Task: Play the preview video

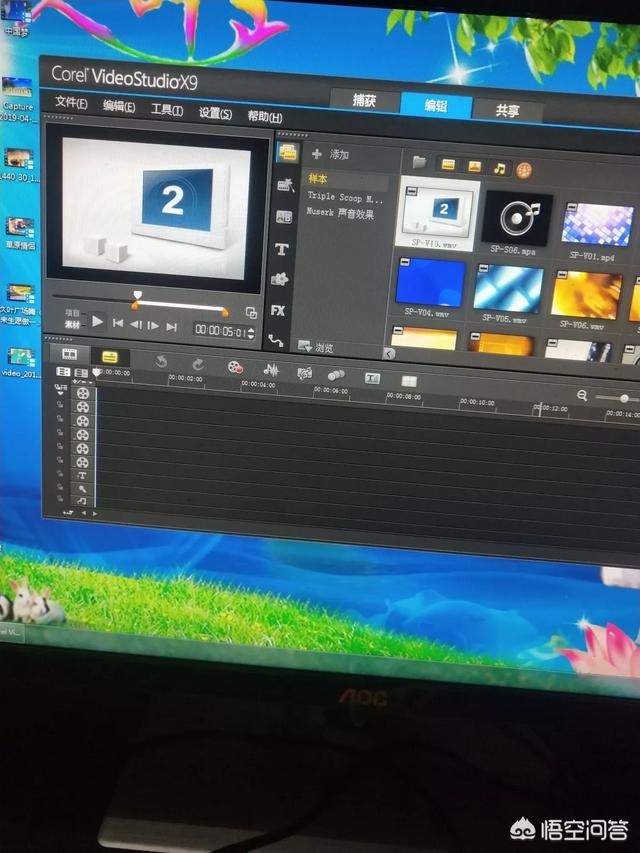Action: 97,321
